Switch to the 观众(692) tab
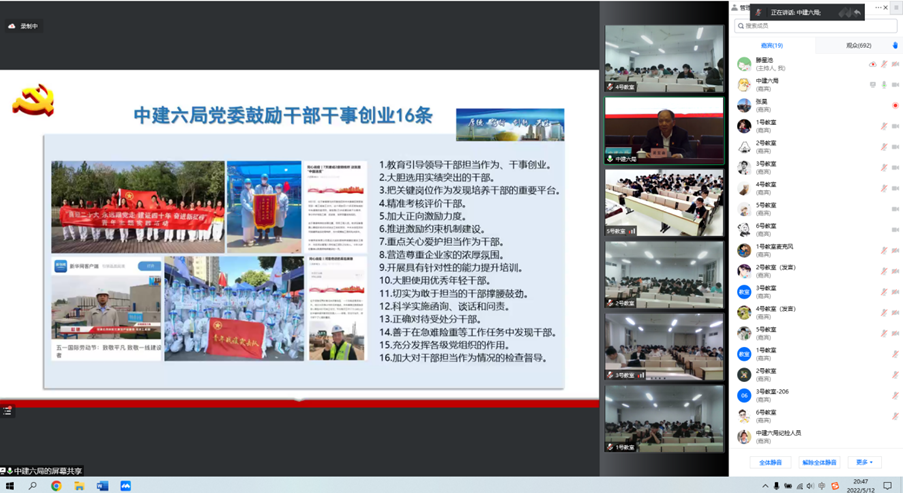The height and width of the screenshot is (493, 903). click(x=858, y=45)
